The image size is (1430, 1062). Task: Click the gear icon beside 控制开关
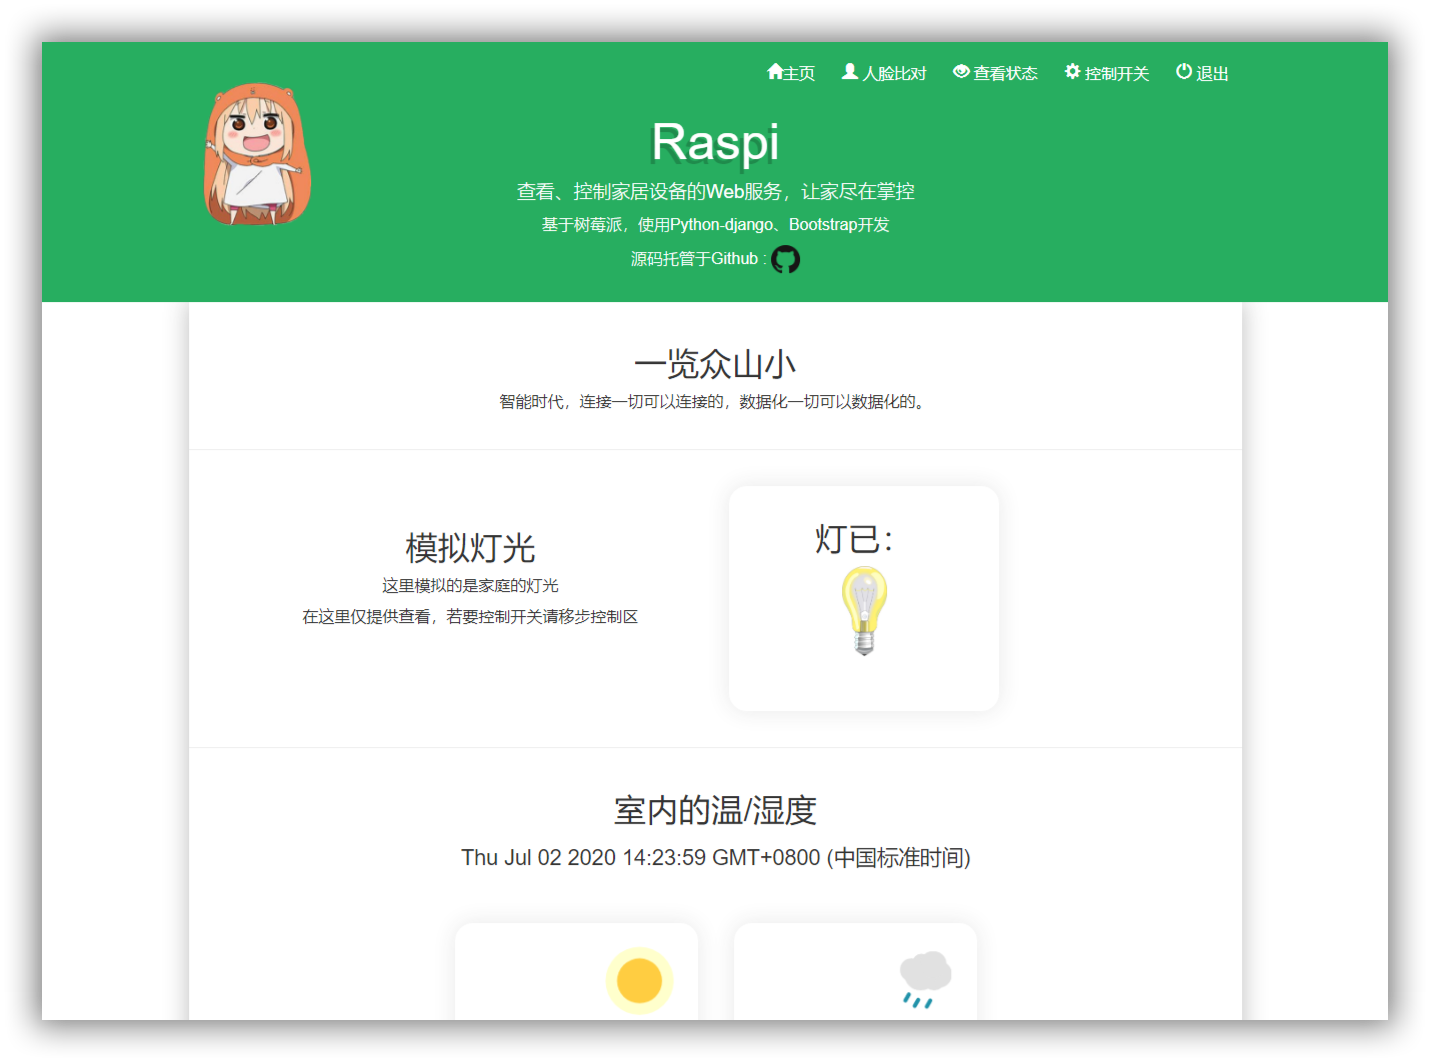coord(1072,72)
